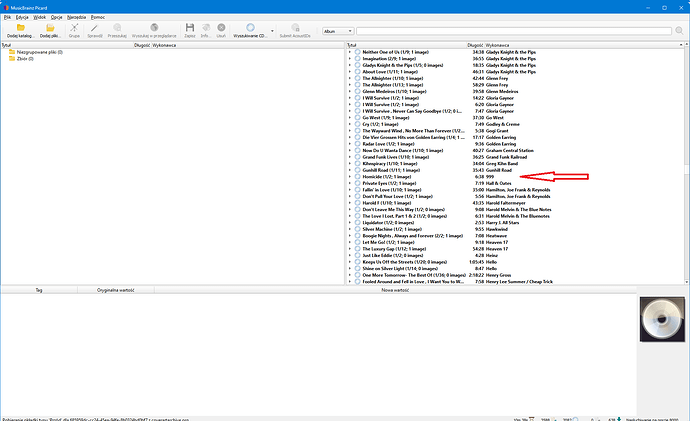This screenshot has width=690, height=421.
Task: Click the Tag column header
Action: coord(39,290)
